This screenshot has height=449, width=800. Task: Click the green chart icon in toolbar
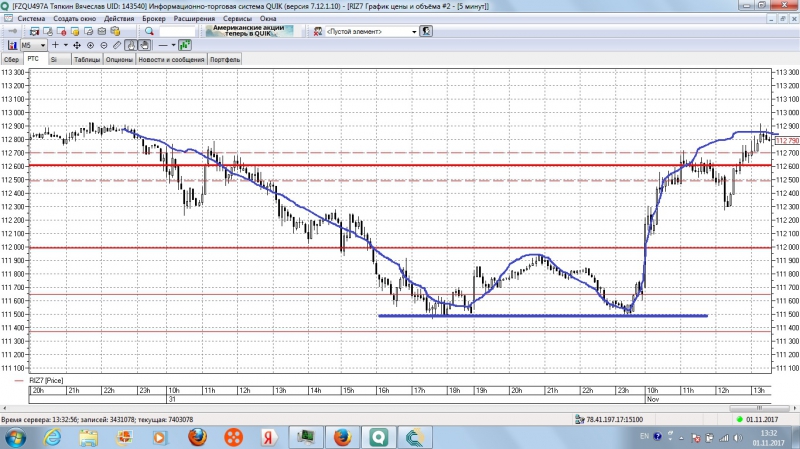pos(185,45)
